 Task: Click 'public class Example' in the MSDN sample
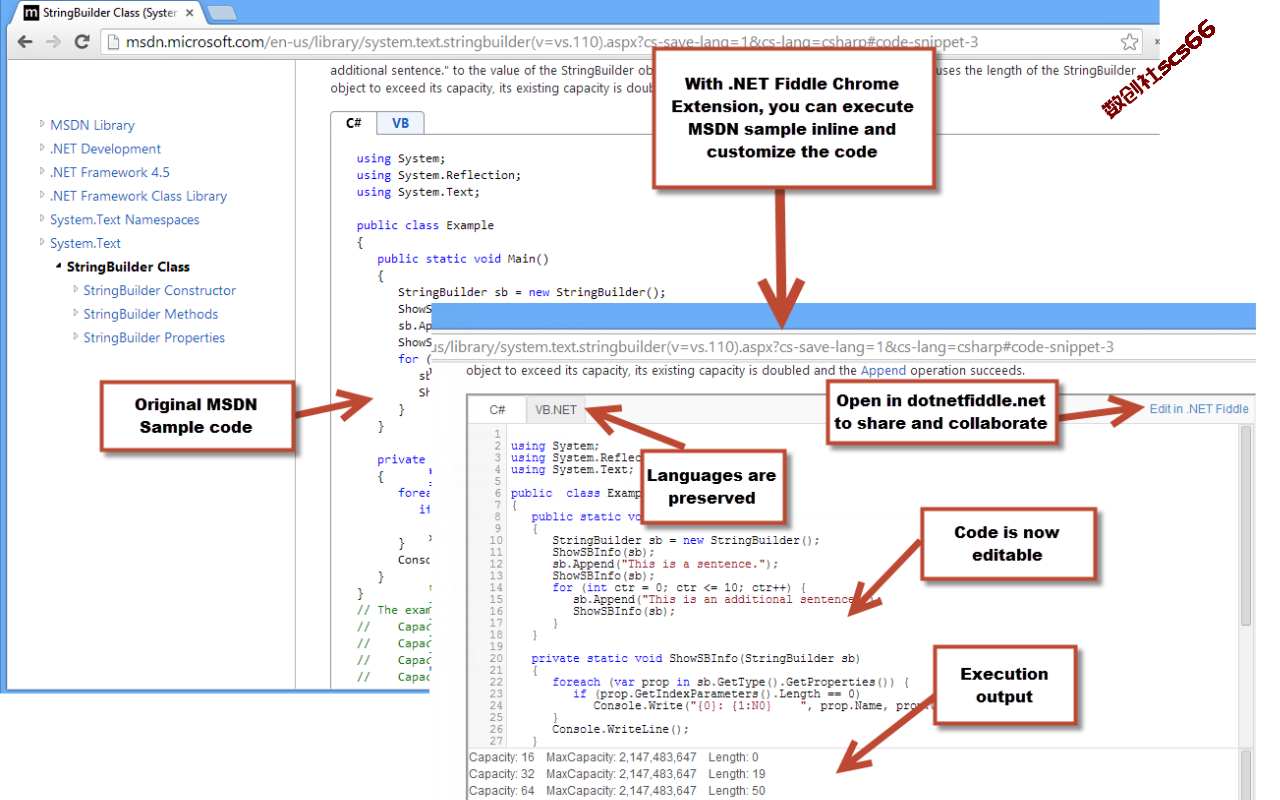[425, 225]
